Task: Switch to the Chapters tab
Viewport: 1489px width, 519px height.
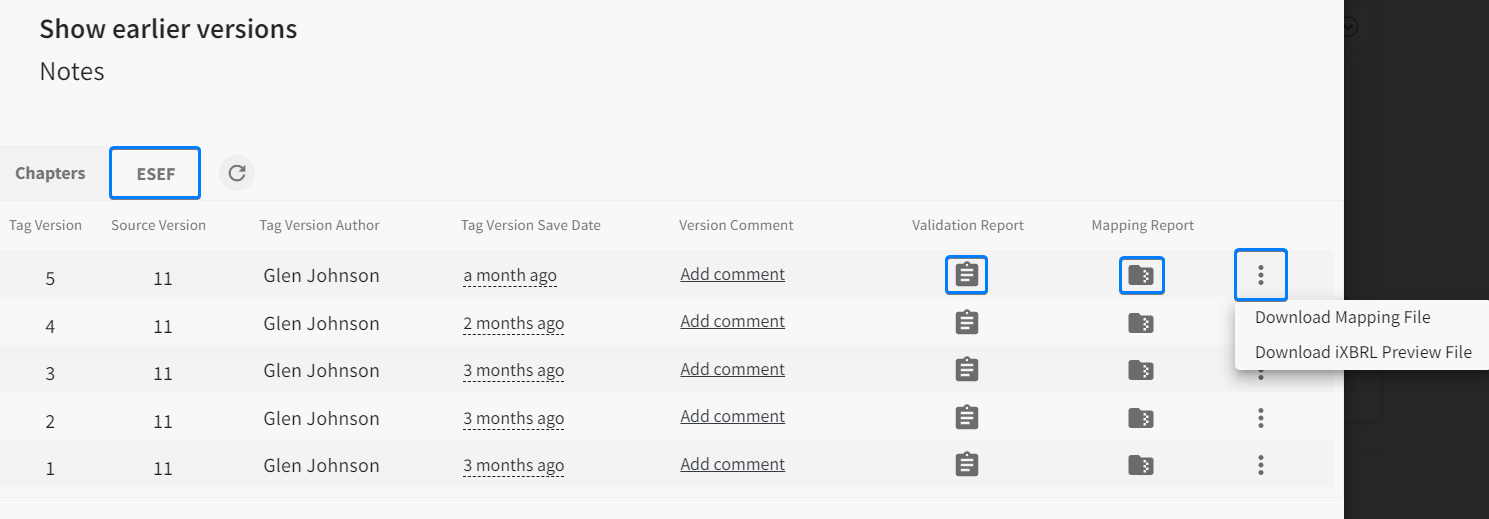Action: pyautogui.click(x=50, y=173)
